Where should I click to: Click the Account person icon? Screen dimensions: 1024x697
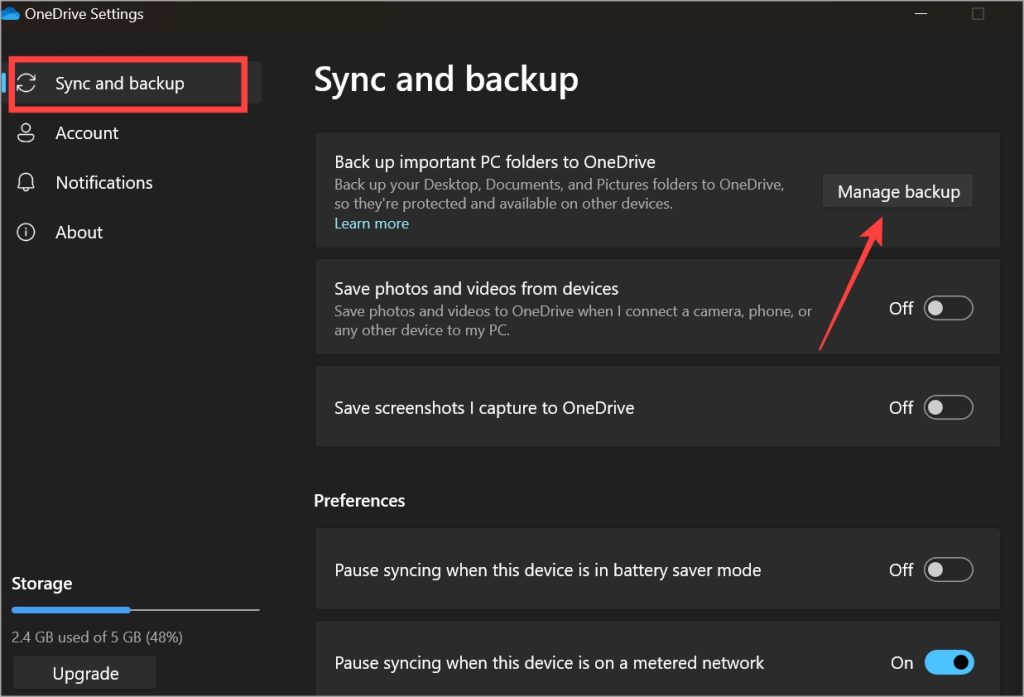pos(26,133)
